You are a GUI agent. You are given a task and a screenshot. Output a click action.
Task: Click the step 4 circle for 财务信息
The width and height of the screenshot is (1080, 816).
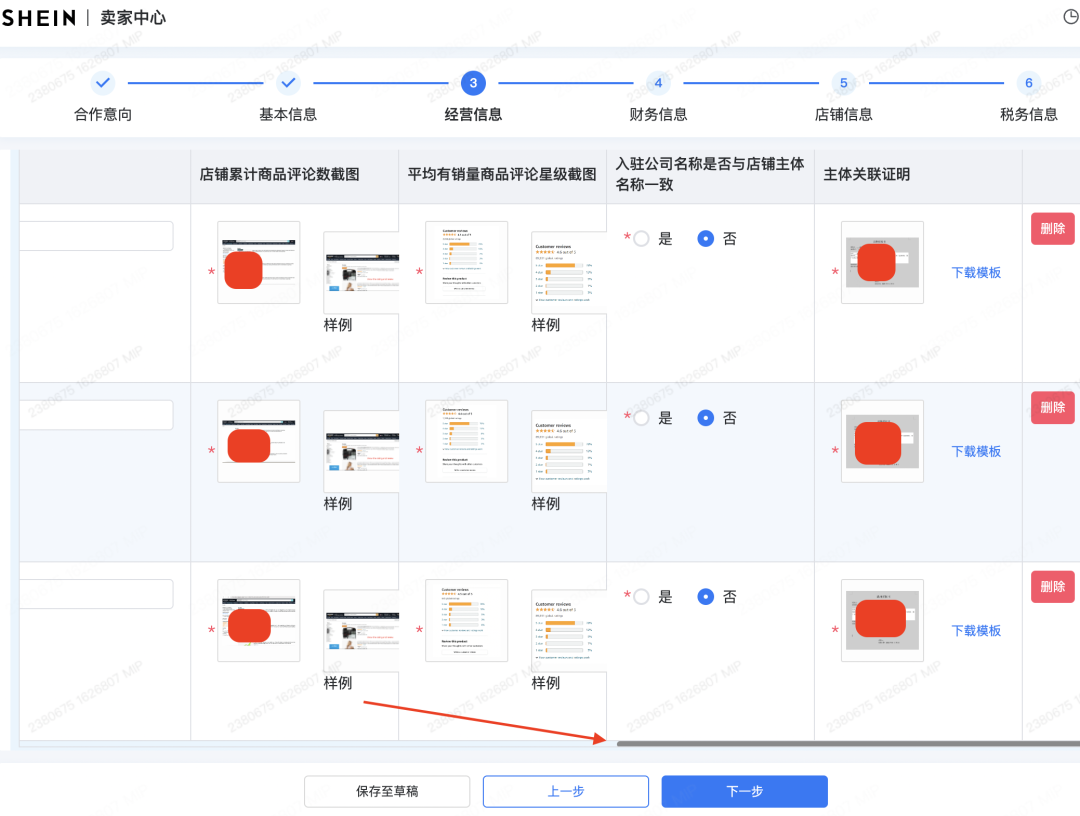[x=658, y=83]
